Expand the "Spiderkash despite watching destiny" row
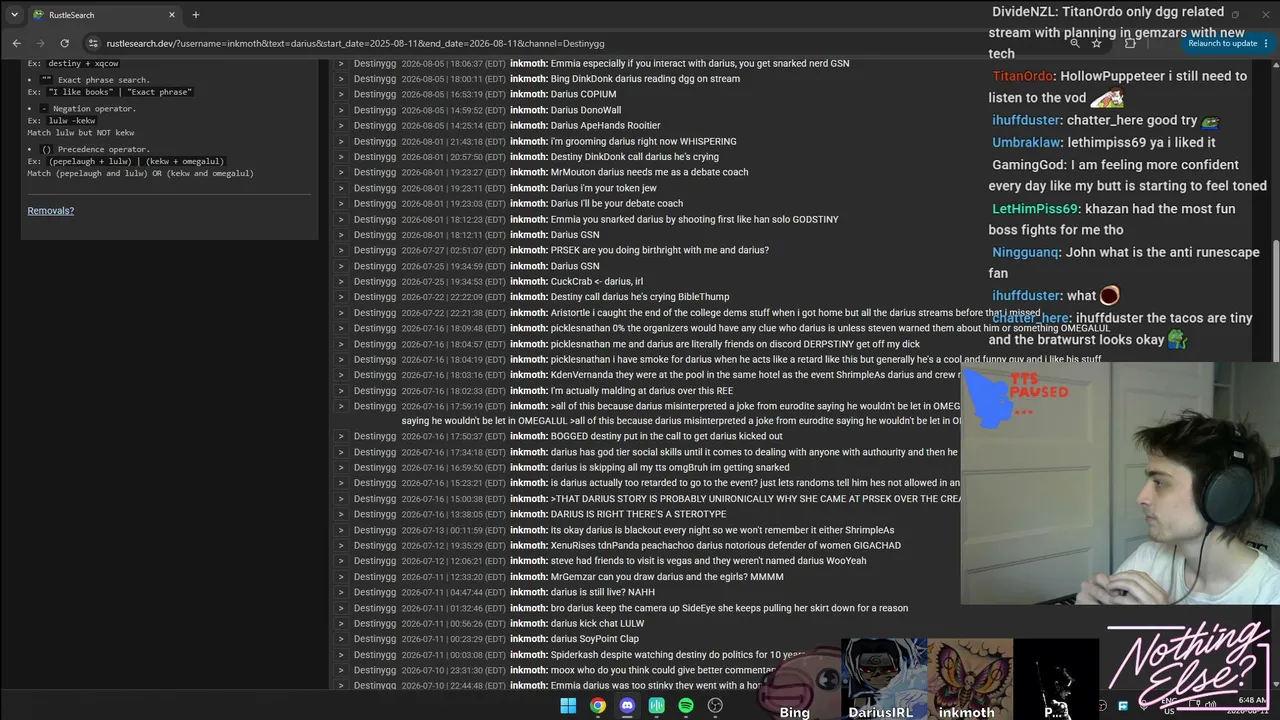Screen dimensions: 1280x720 341,655
